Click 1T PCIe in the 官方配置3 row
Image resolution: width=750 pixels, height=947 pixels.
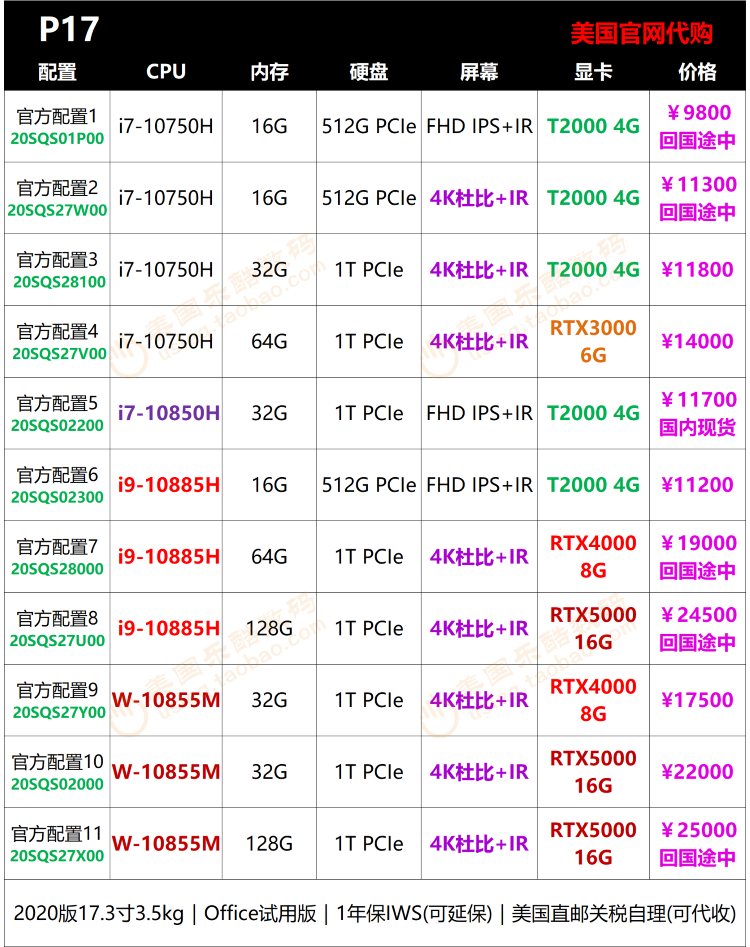pyautogui.click(x=369, y=270)
